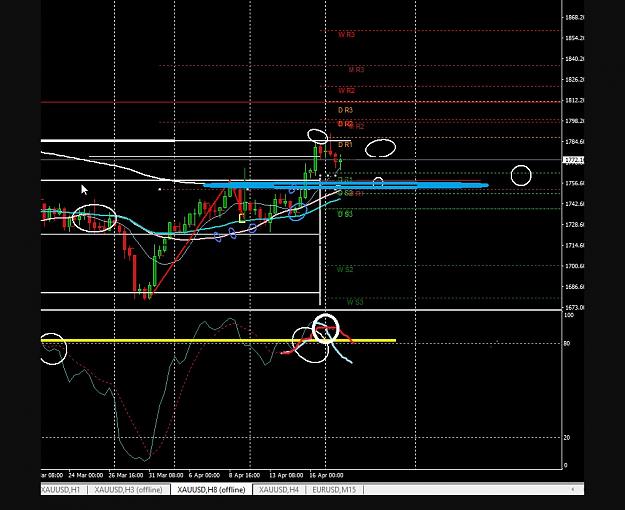
Task: Click the 8 Apr 16:00 time axis label
Action: pyautogui.click(x=244, y=475)
